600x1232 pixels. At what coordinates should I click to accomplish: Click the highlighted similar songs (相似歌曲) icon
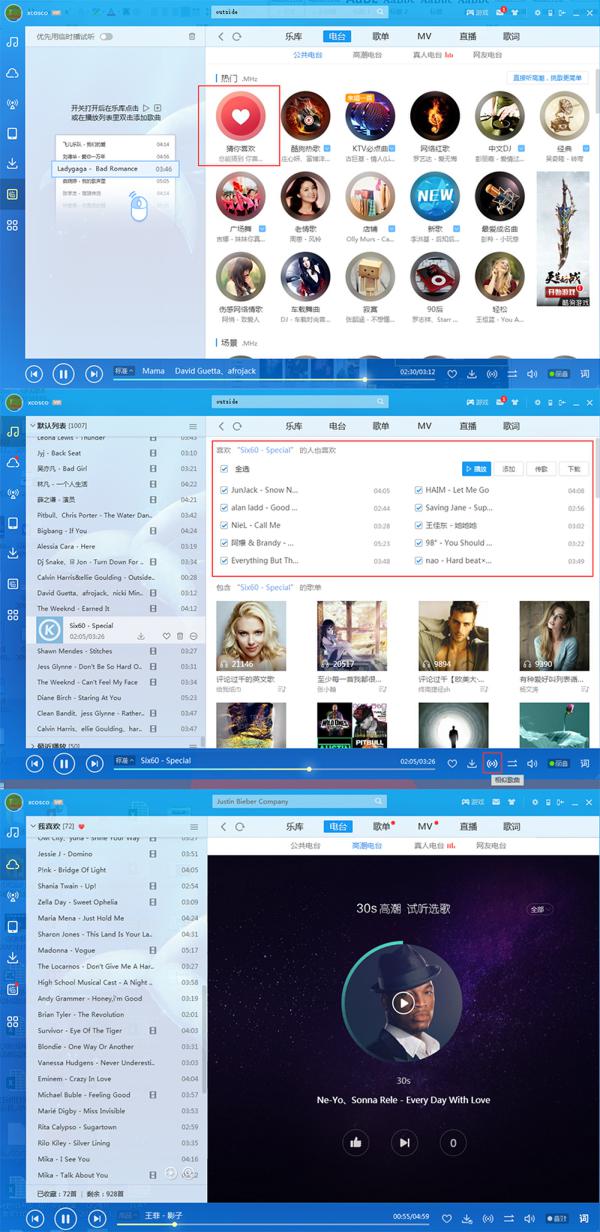491,763
